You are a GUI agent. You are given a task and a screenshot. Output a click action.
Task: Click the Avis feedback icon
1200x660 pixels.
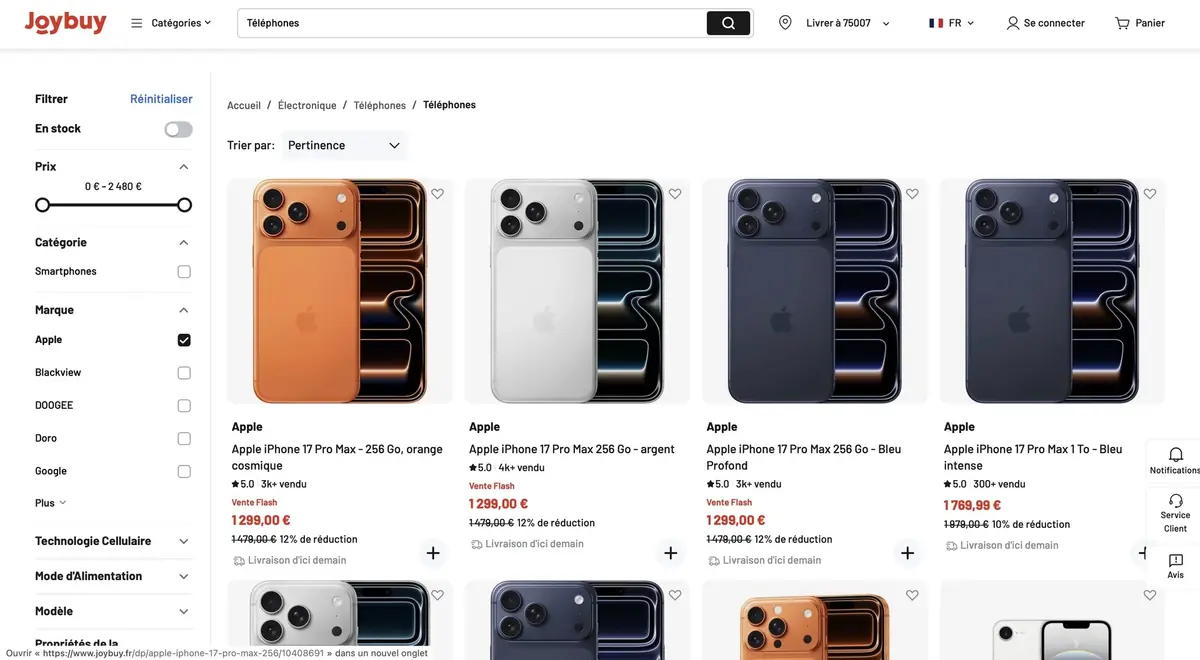(1174, 560)
